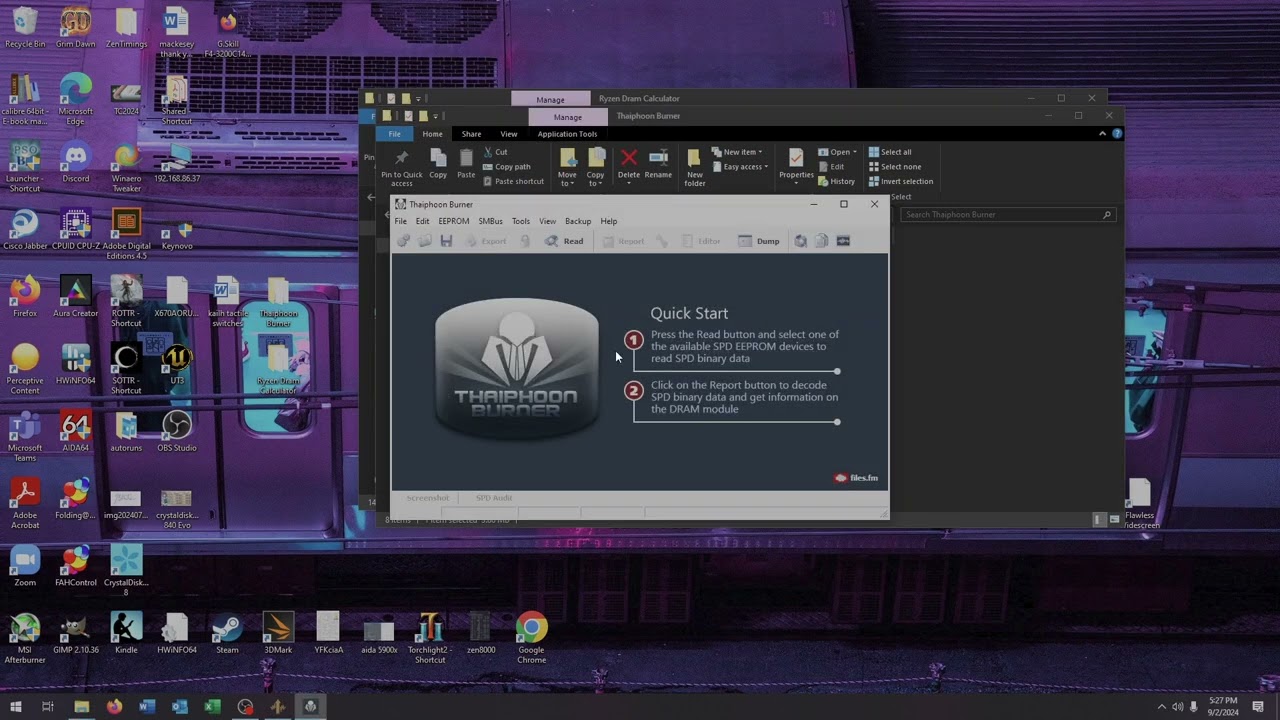Select the Google Chrome desktop shortcut

point(531,638)
